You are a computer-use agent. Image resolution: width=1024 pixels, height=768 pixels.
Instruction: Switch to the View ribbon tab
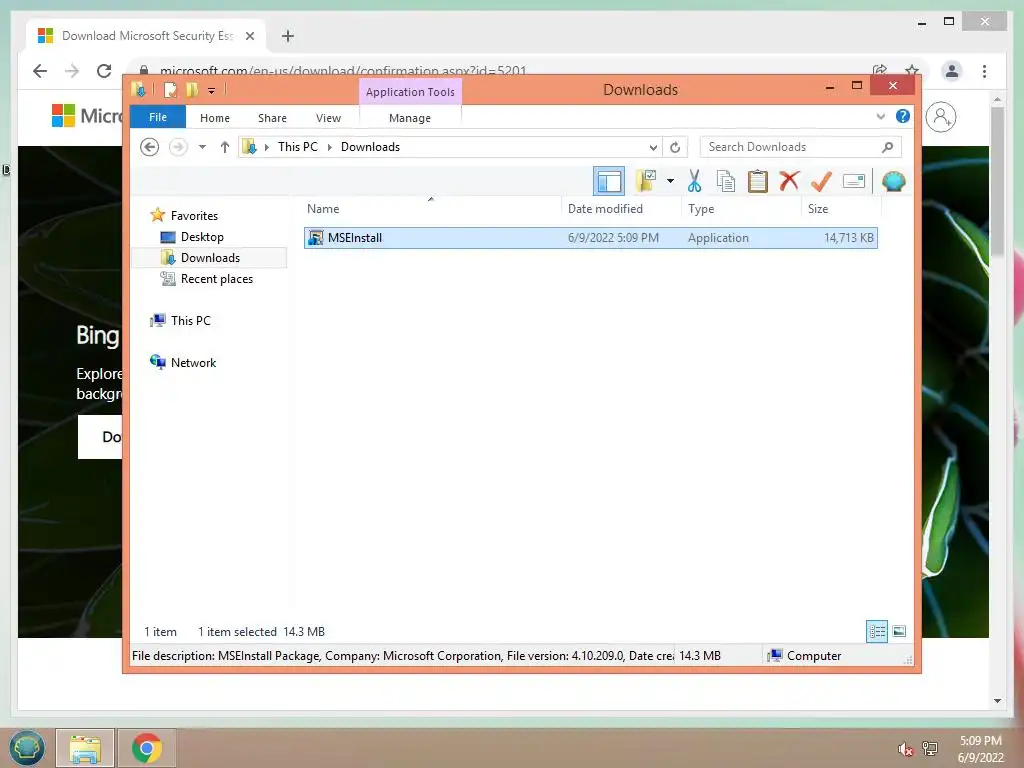[328, 118]
